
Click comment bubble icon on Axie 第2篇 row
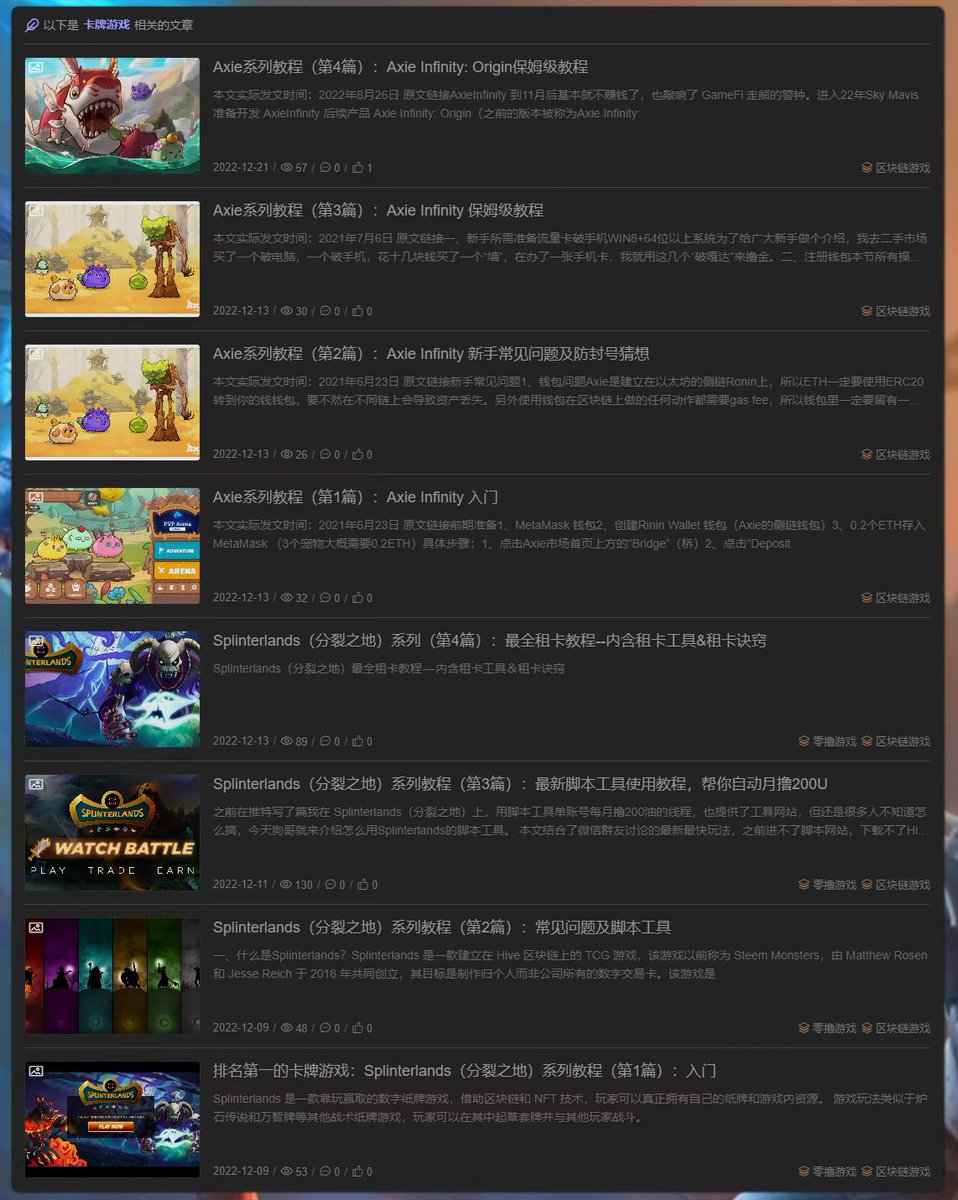point(325,454)
